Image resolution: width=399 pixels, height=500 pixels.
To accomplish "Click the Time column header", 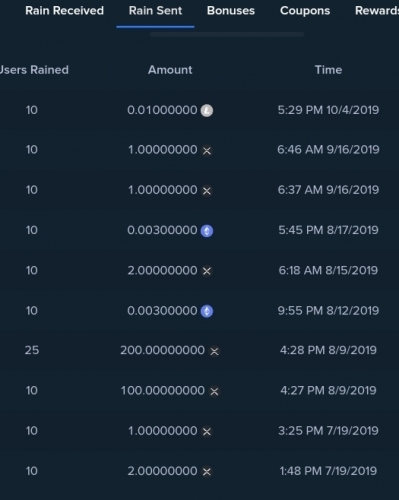I will pos(328,70).
